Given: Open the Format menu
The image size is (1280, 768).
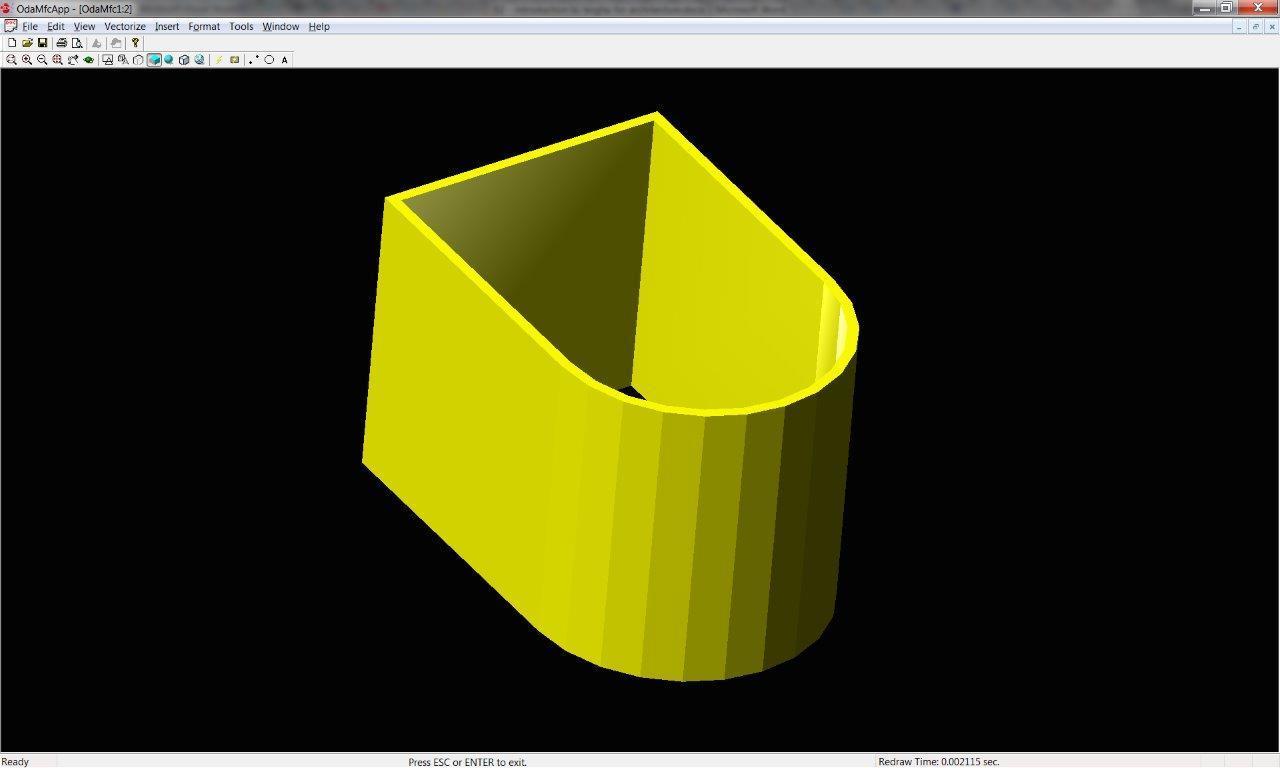Looking at the screenshot, I should click(204, 27).
